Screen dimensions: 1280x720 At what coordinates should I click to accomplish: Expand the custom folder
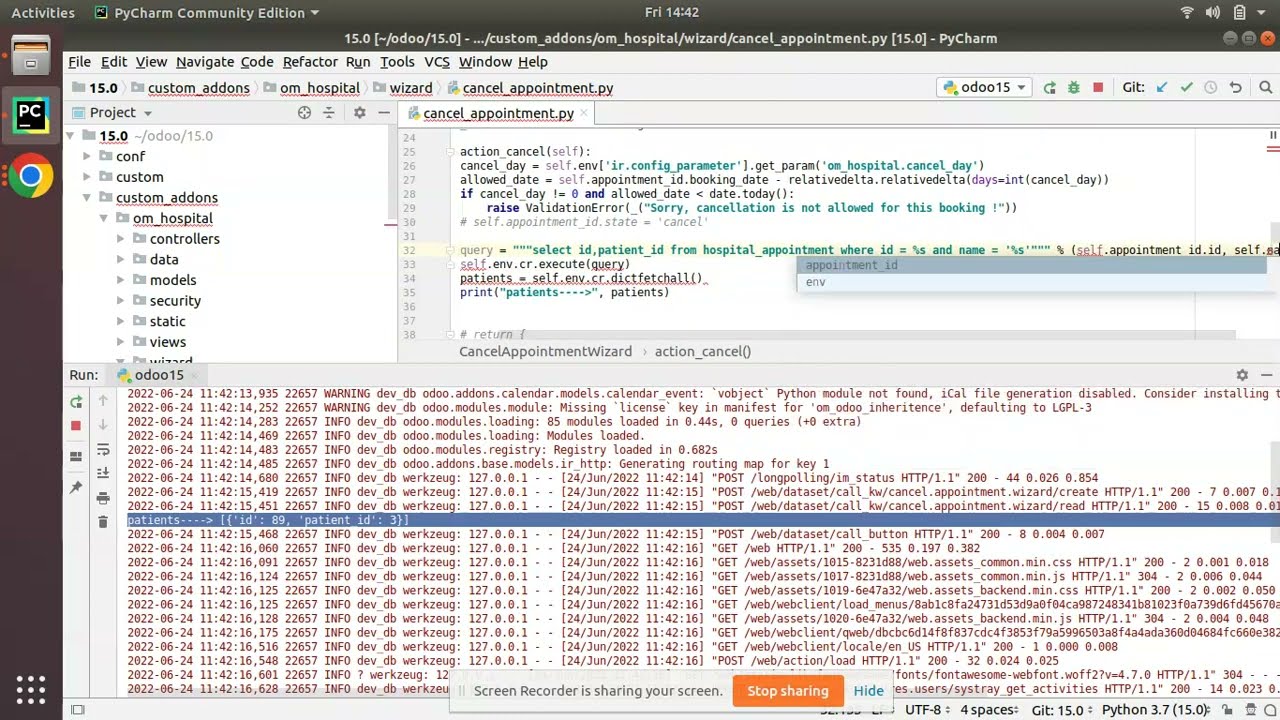[87, 177]
